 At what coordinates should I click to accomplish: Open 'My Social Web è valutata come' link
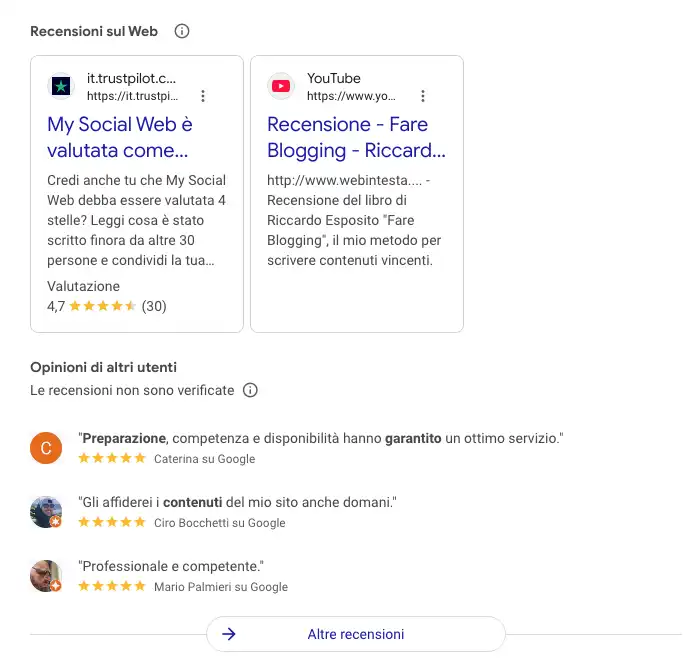(x=120, y=137)
